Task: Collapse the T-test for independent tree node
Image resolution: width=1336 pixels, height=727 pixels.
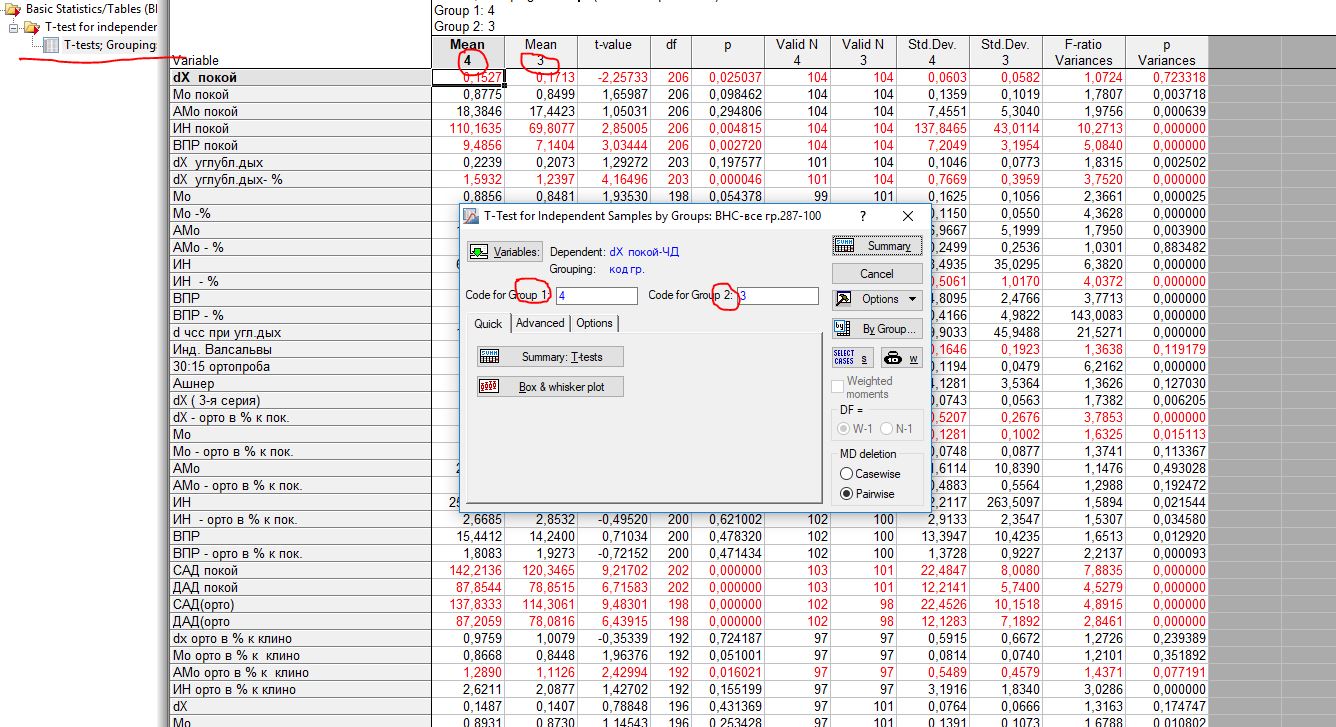Action: [14, 27]
